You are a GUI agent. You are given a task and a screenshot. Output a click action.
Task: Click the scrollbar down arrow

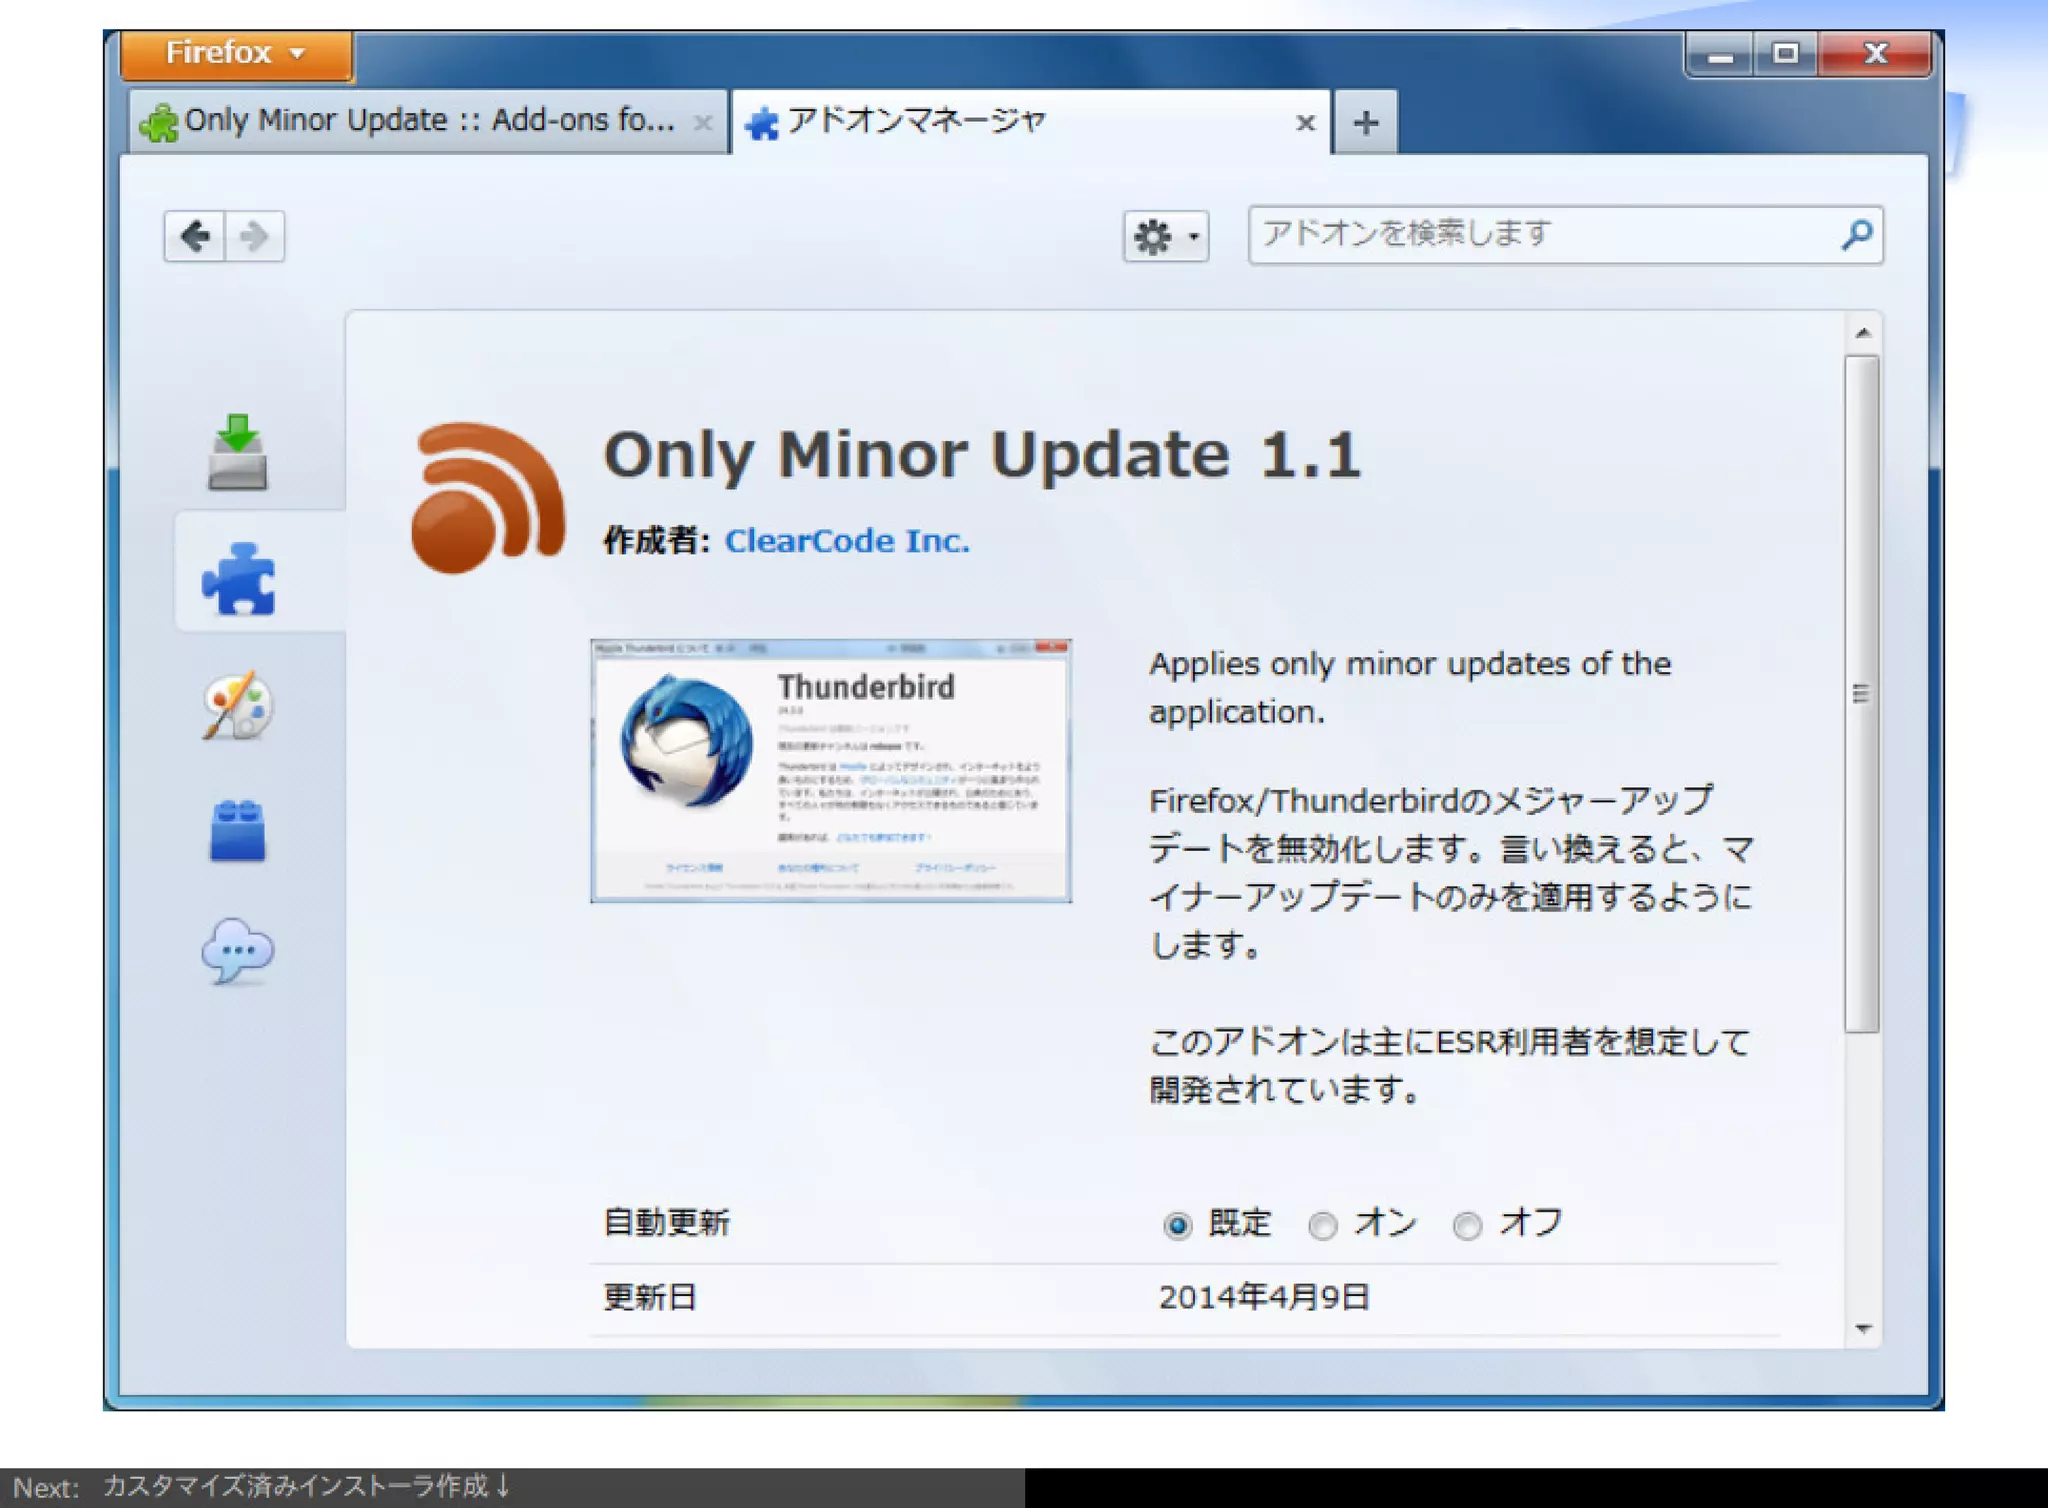(x=1862, y=1328)
